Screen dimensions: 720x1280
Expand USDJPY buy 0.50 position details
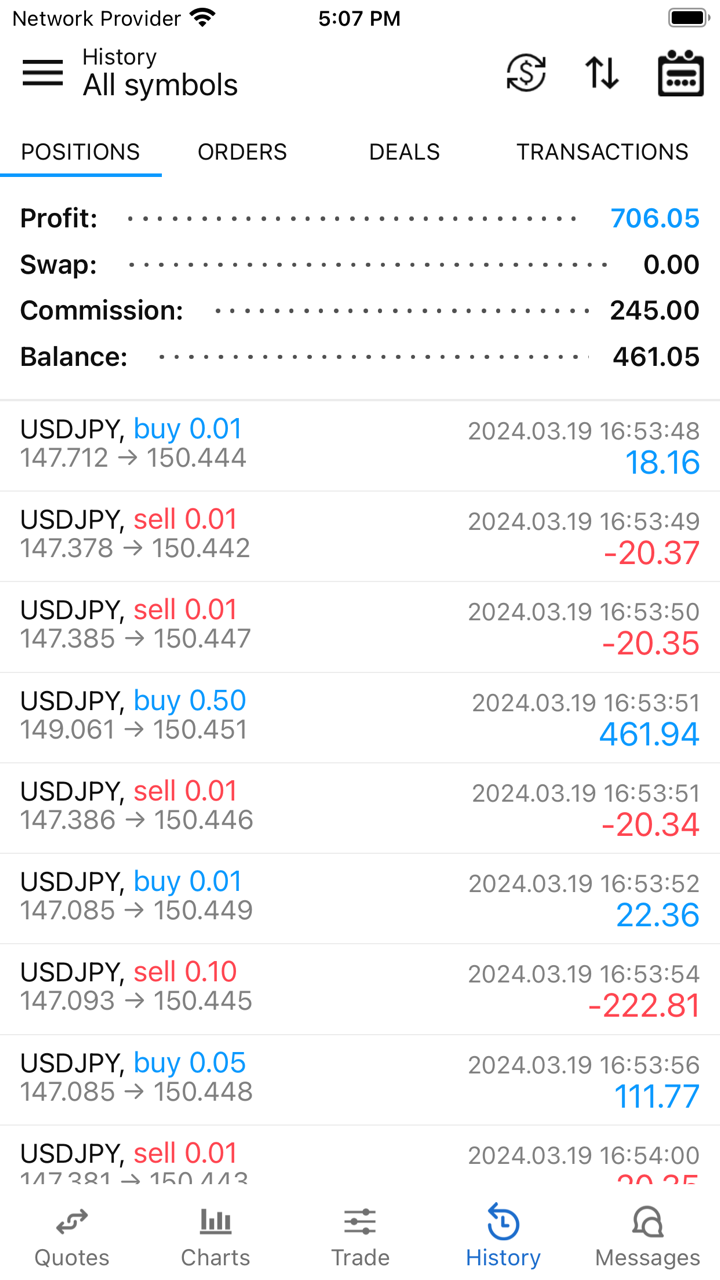[360, 717]
